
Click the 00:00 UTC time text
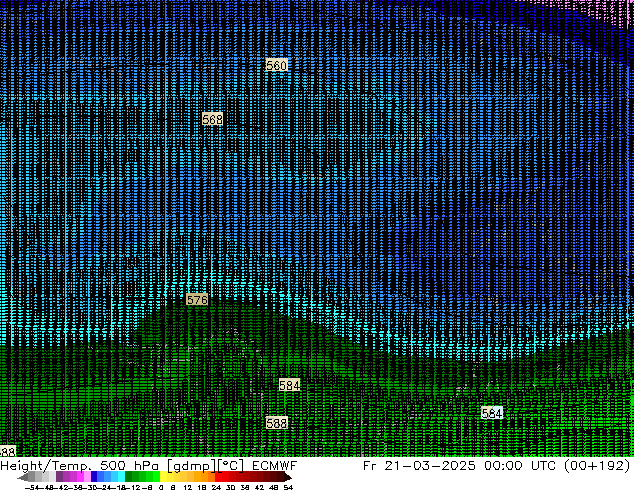point(522,465)
